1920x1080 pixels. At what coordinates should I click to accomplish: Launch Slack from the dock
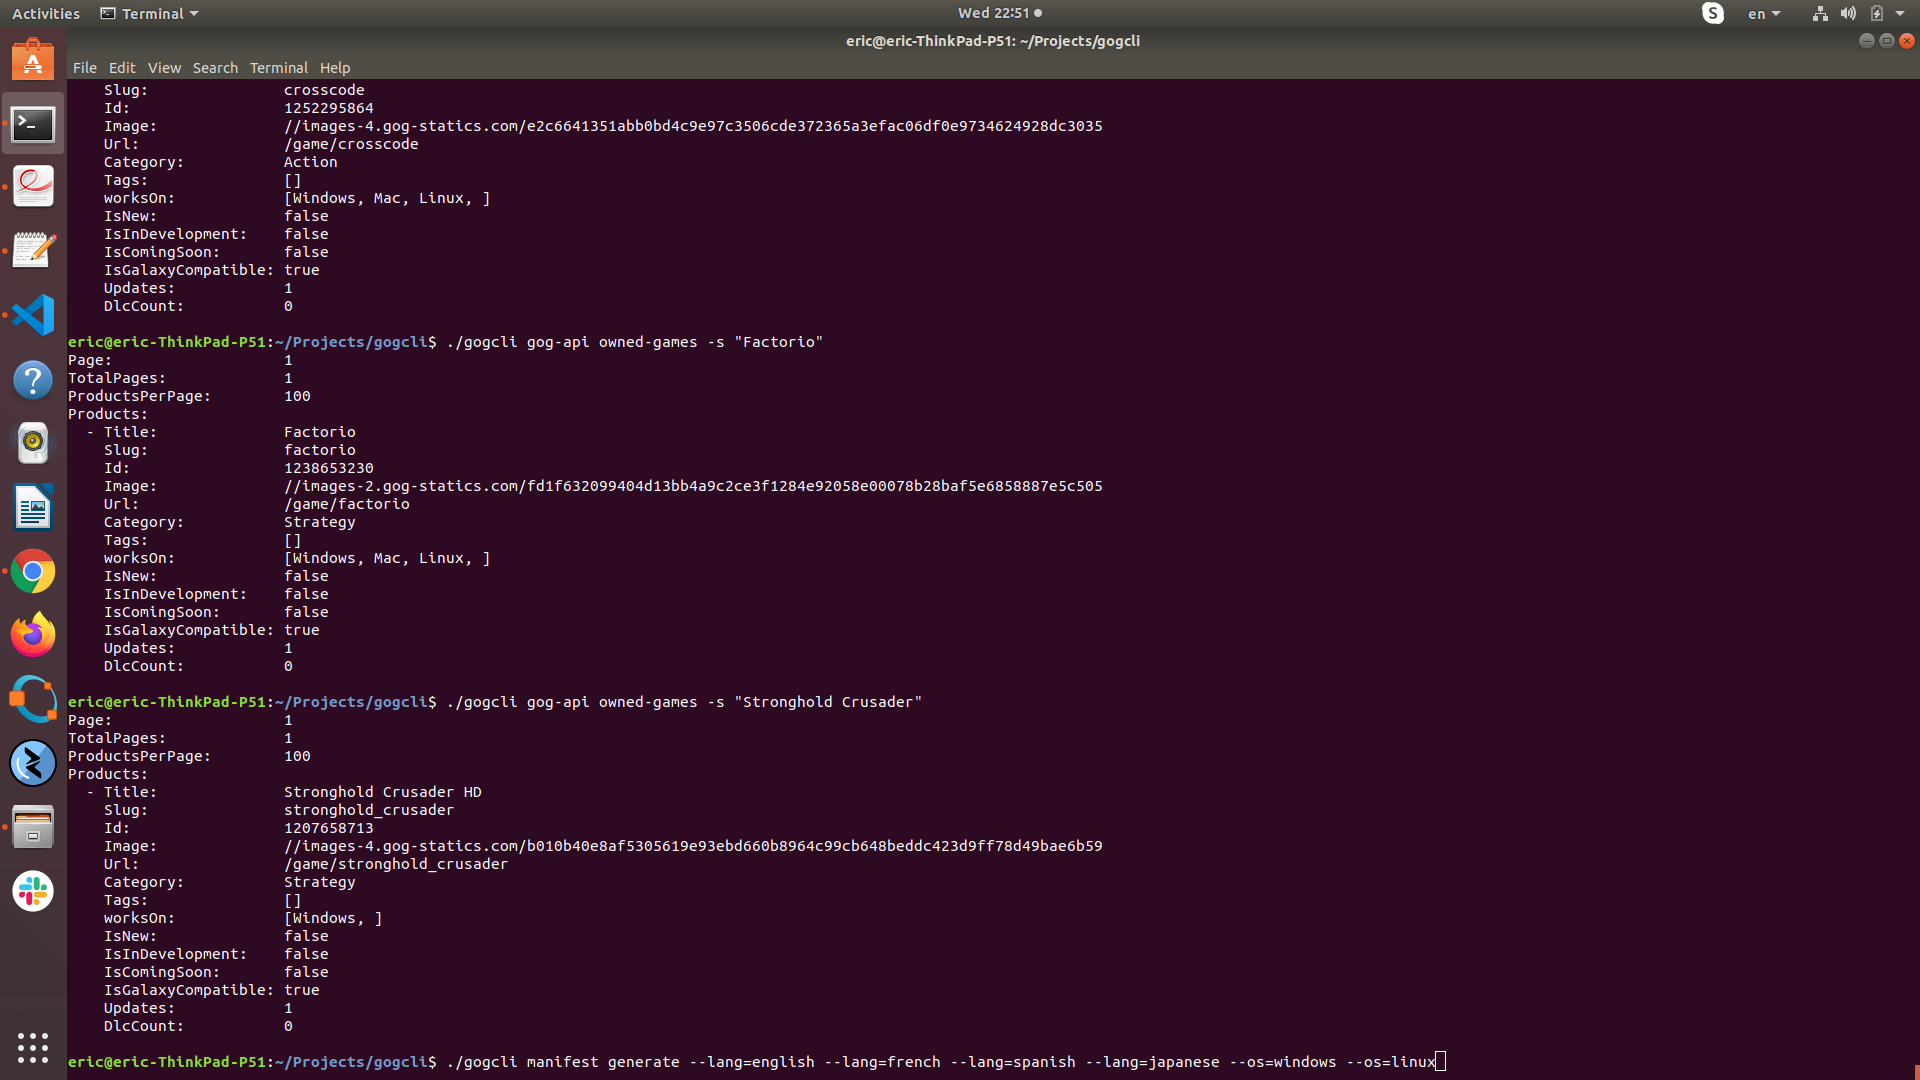[33, 891]
